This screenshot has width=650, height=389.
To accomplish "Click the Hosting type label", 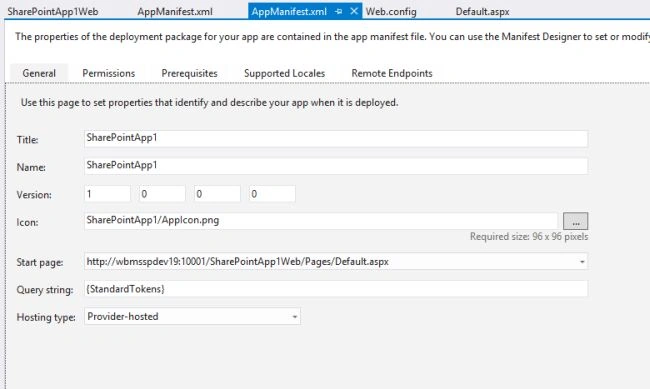I will click(x=46, y=317).
